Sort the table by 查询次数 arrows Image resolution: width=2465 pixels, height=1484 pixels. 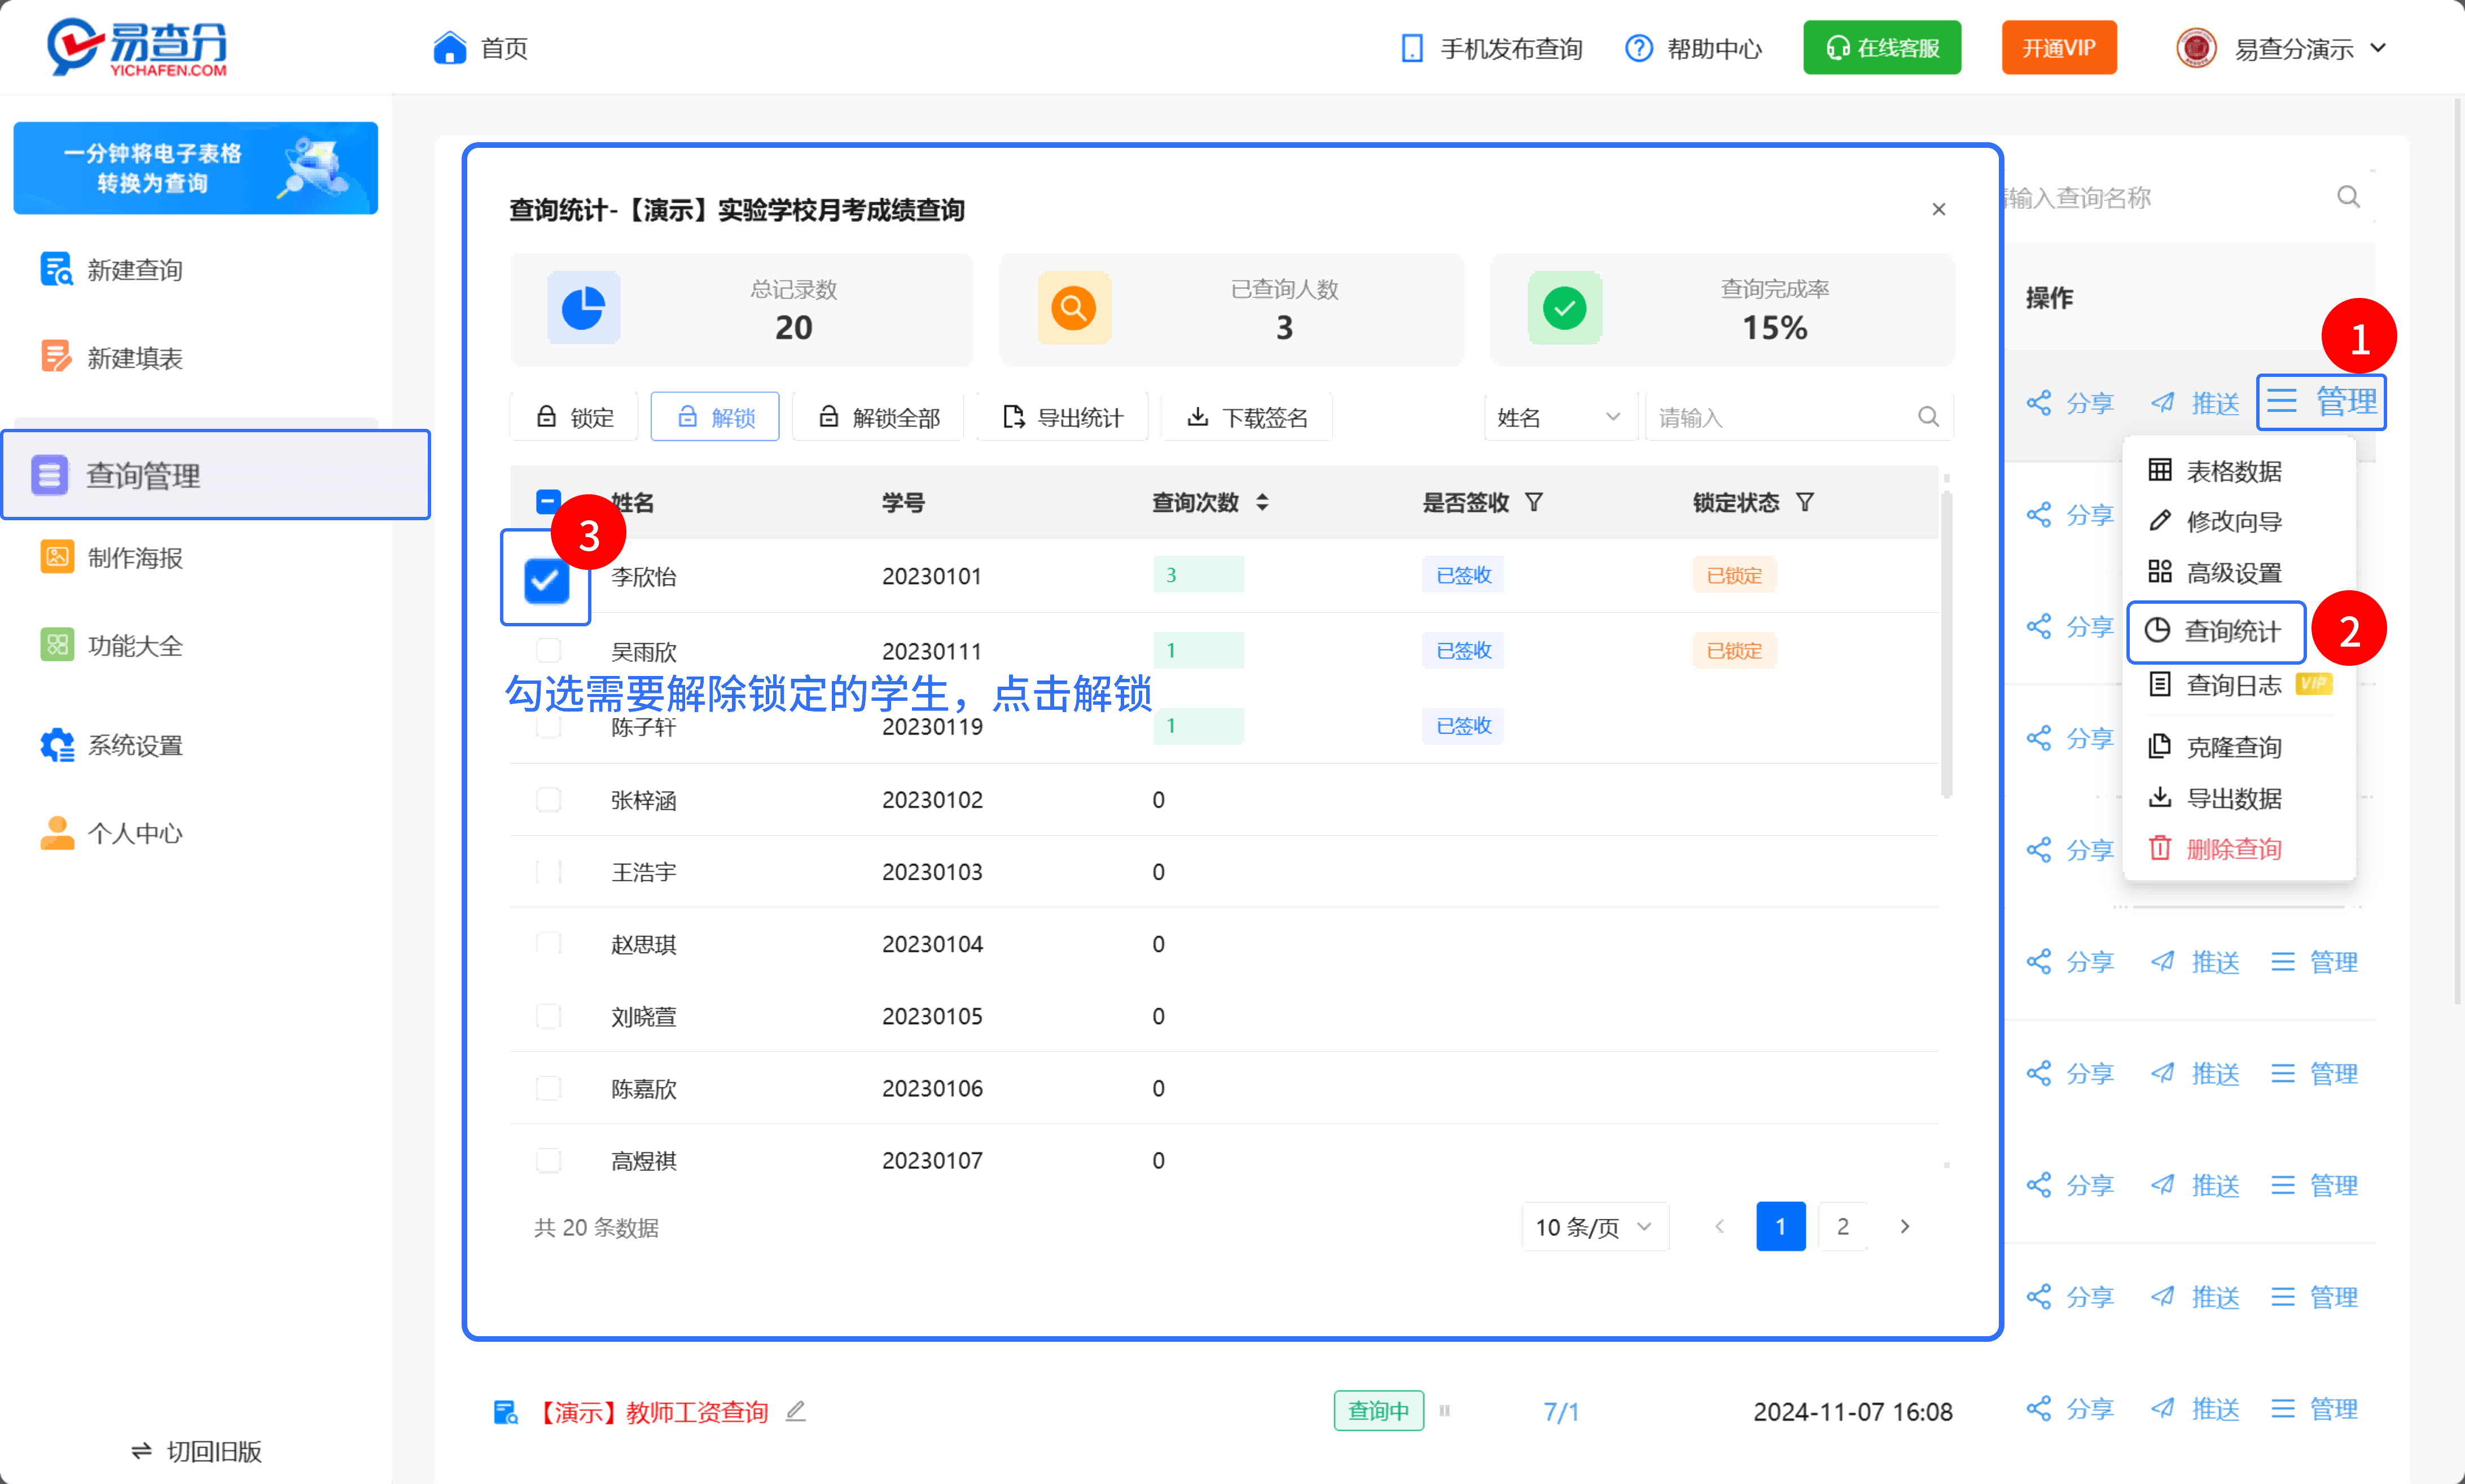[1262, 502]
